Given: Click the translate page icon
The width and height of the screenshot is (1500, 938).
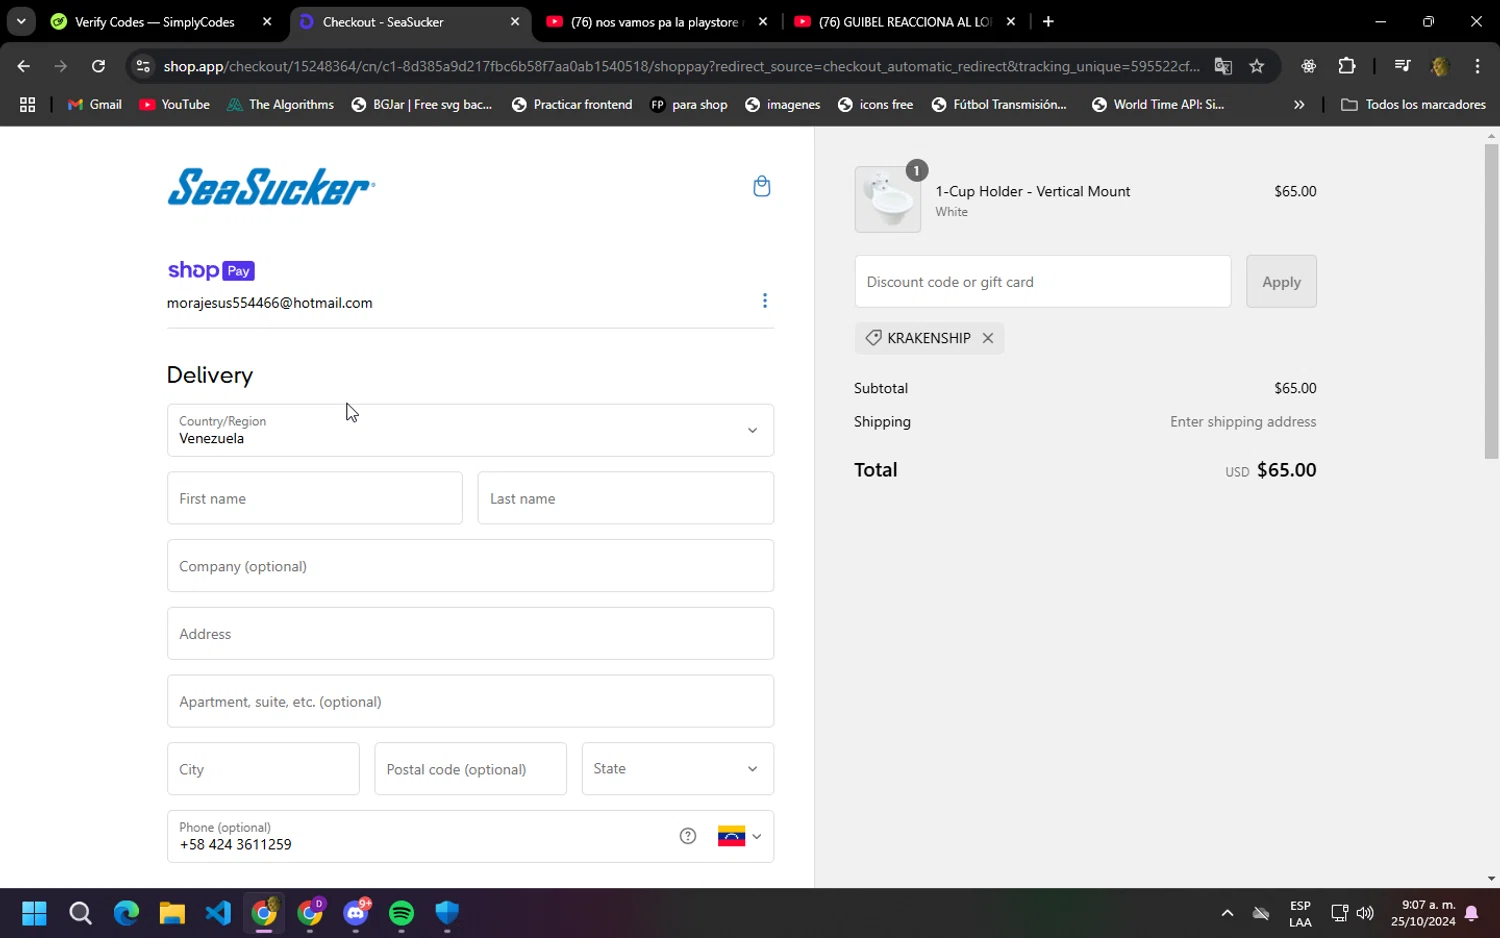Looking at the screenshot, I should point(1223,66).
